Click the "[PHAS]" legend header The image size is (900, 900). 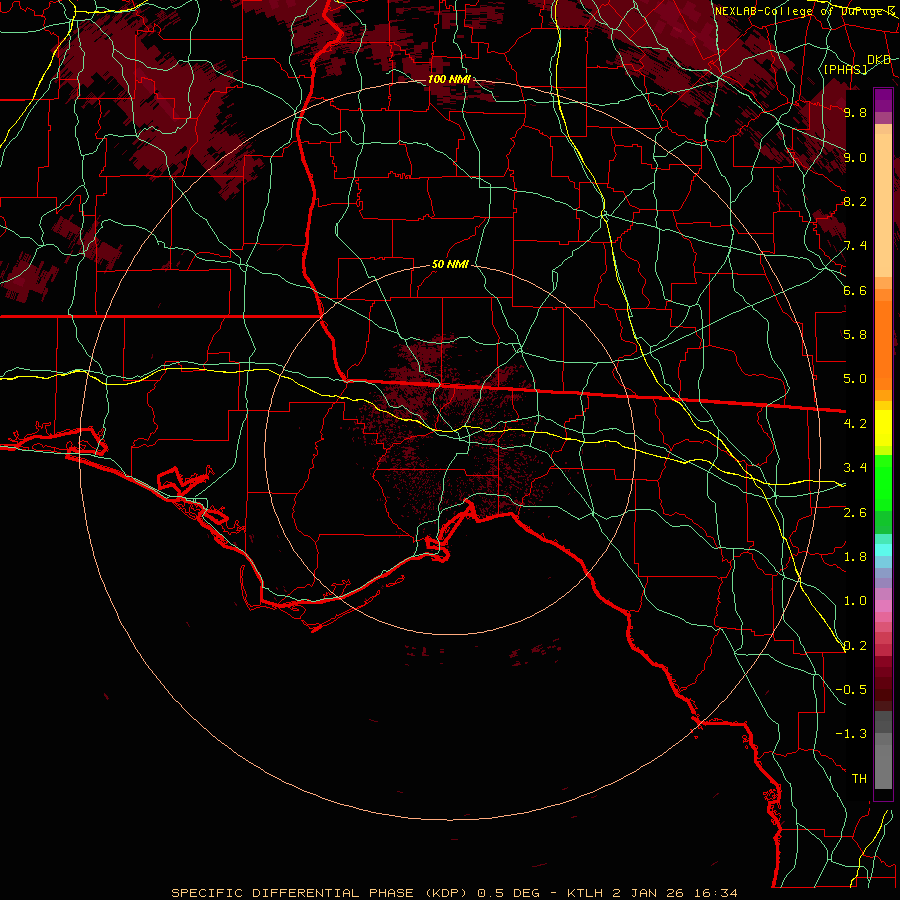pos(845,69)
